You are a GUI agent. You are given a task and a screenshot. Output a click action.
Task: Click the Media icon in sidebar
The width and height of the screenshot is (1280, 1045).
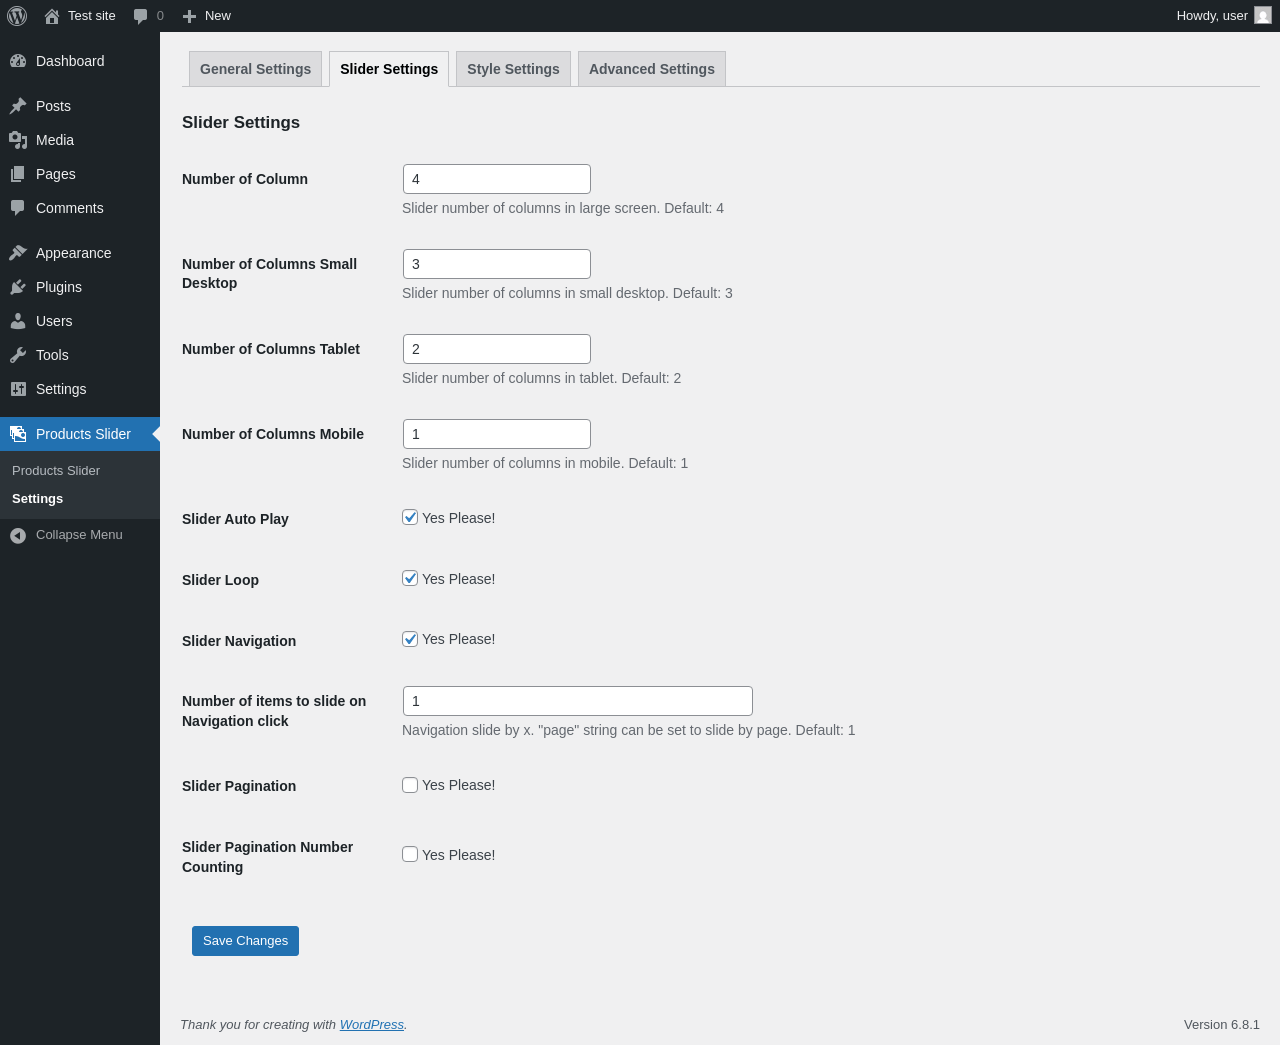(18, 140)
